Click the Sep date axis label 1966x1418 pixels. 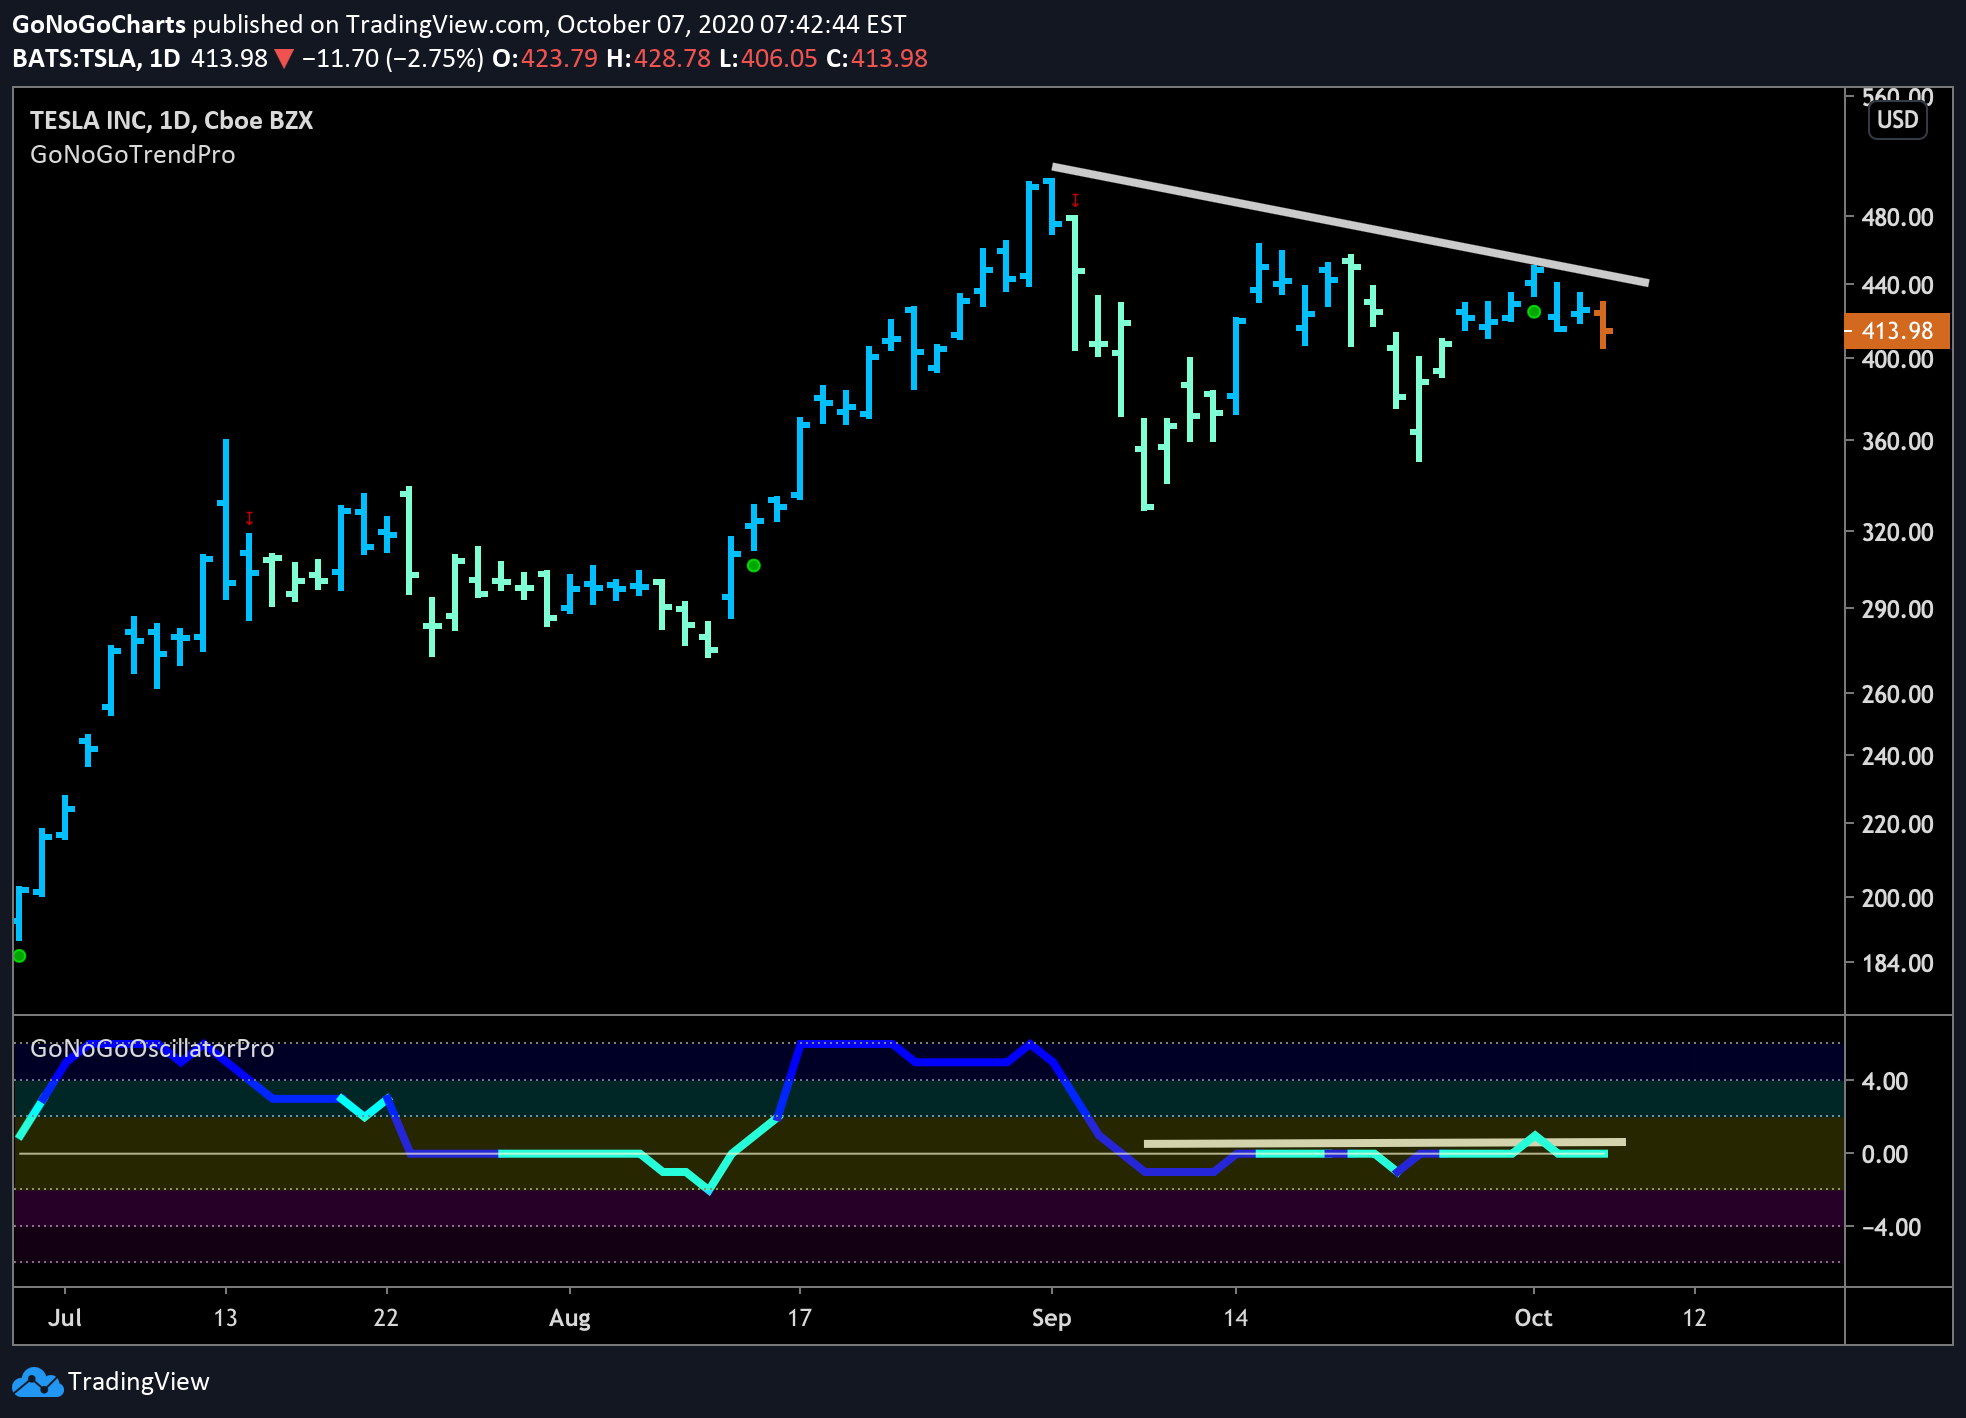pos(1052,1318)
